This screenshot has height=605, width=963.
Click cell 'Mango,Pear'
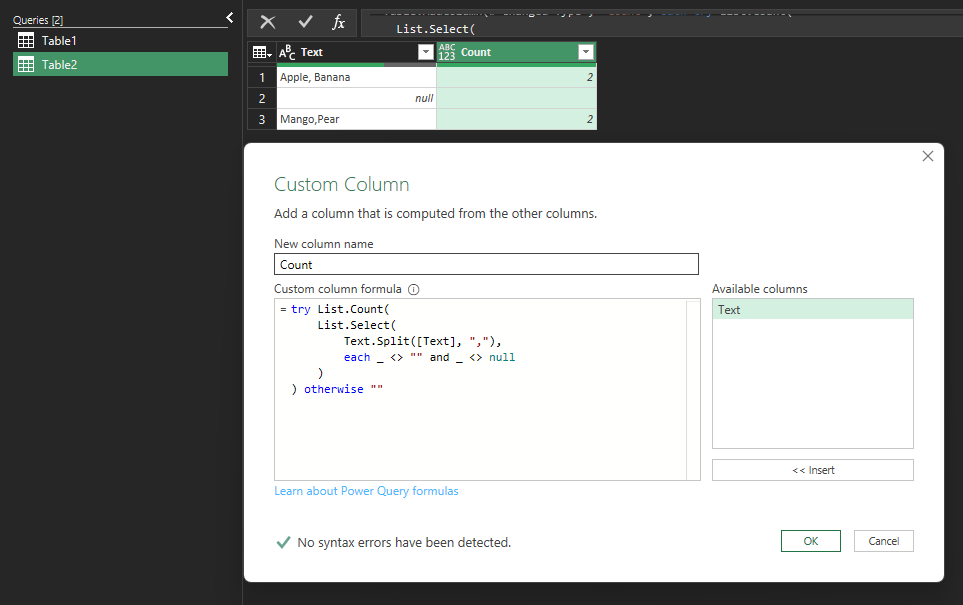click(x=356, y=119)
